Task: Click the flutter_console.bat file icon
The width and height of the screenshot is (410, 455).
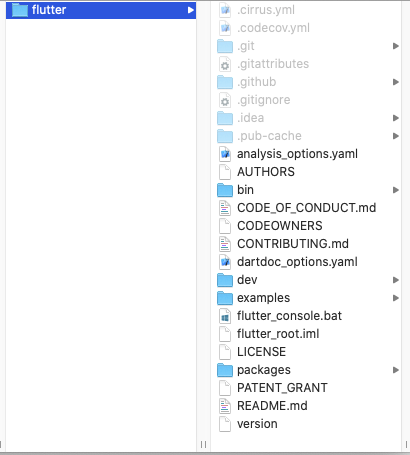Action: click(x=225, y=316)
